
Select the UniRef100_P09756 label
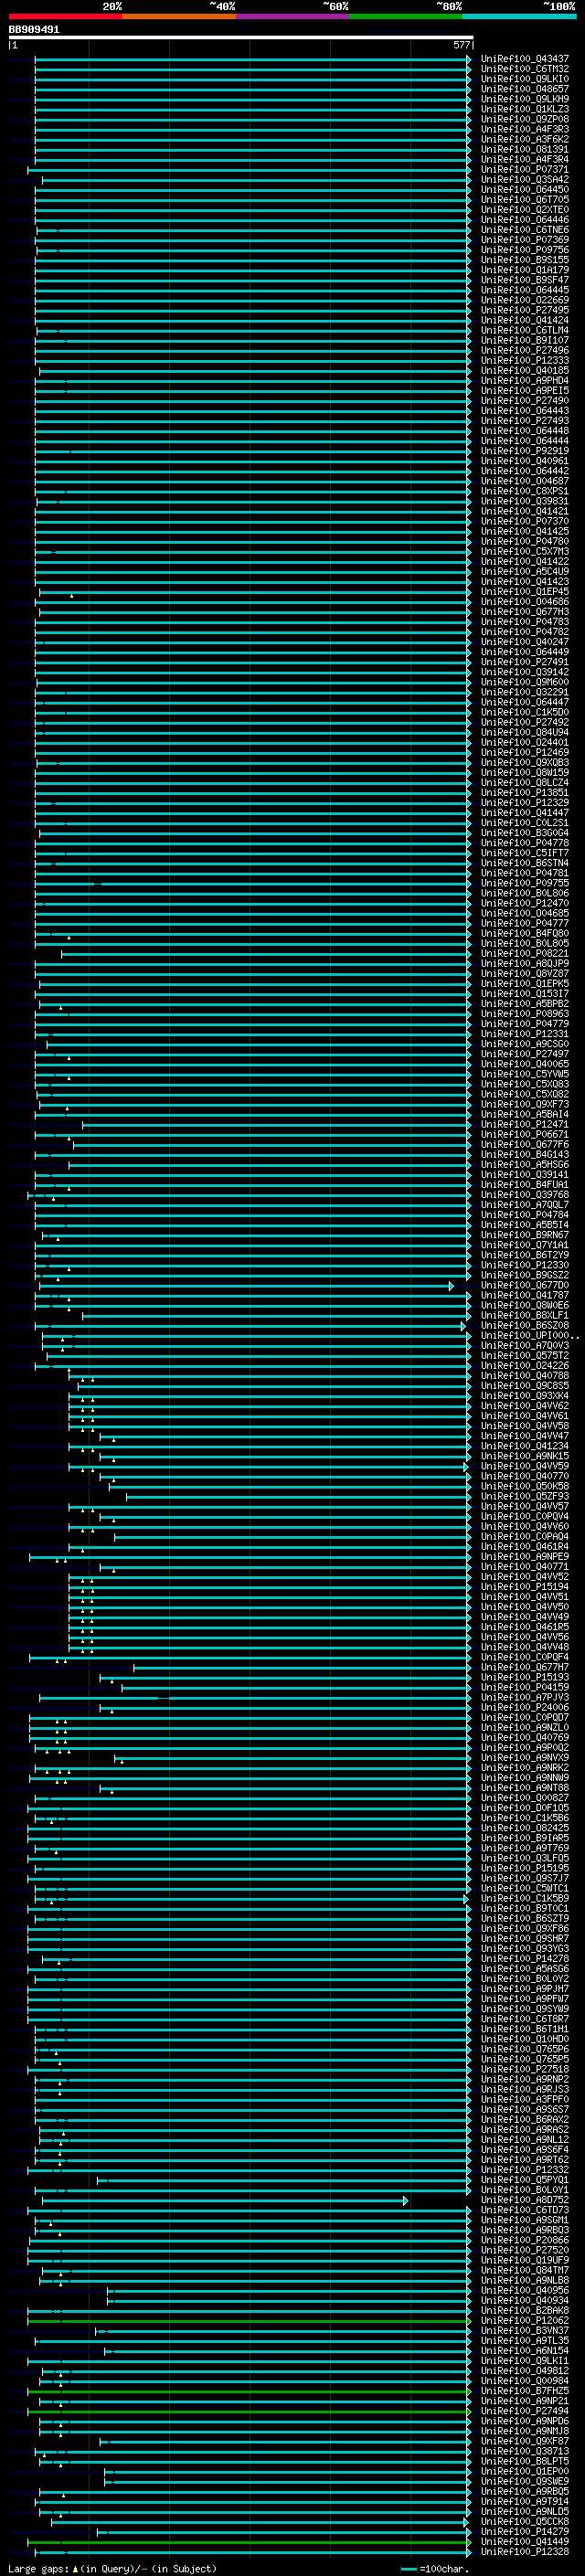524,250
